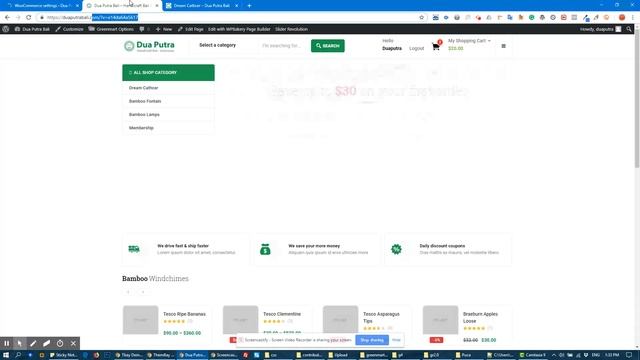Screen dimensions: 640x360
Task: Open Braeburn Apples Loose product title
Action: 480,318
